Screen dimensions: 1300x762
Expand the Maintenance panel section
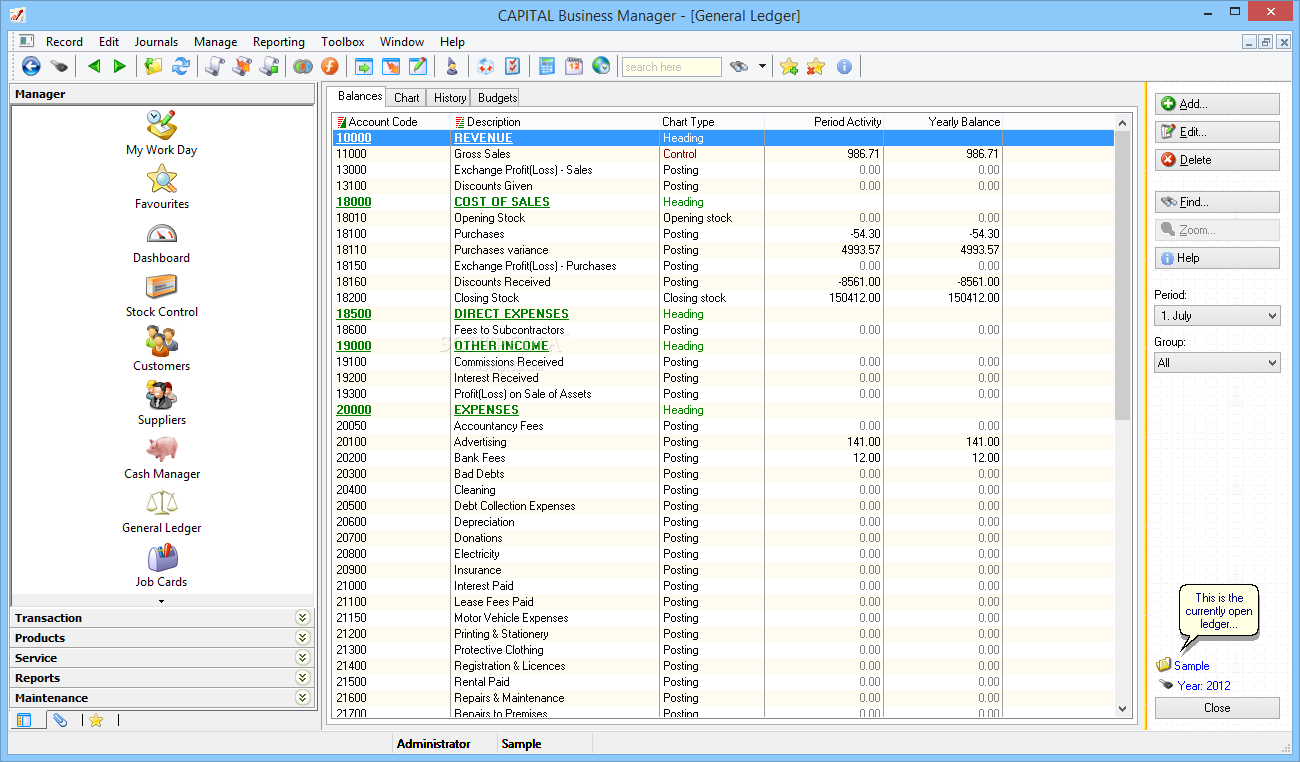[x=302, y=698]
